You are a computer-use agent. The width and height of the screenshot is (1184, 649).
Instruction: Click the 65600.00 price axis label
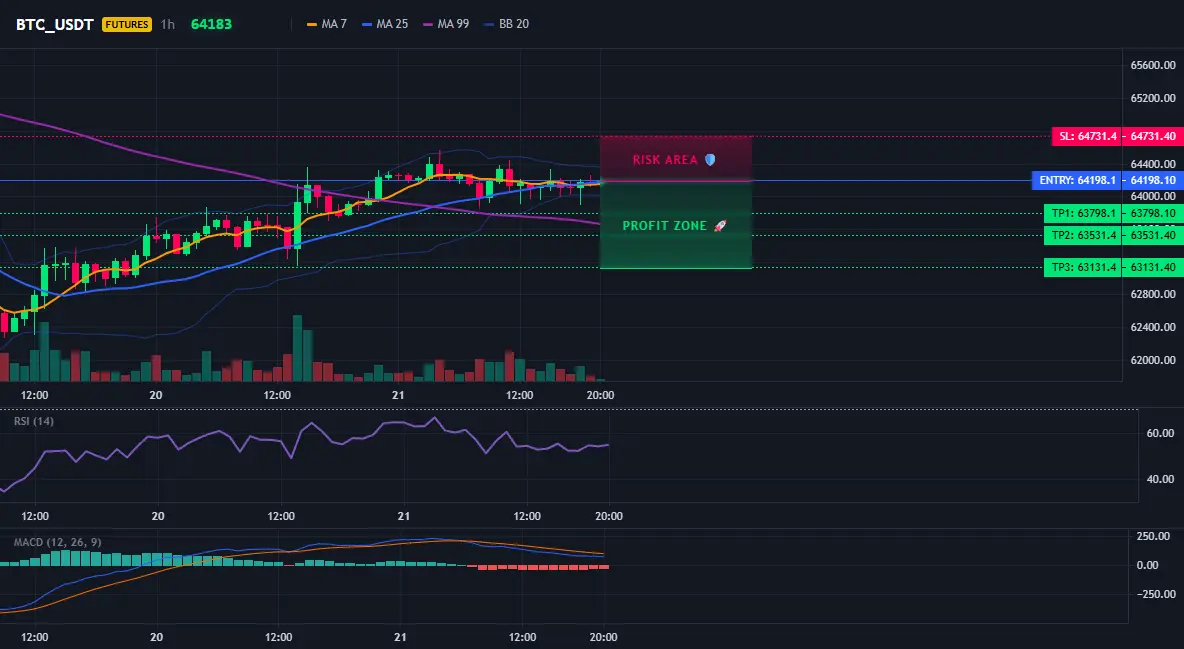[1153, 65]
